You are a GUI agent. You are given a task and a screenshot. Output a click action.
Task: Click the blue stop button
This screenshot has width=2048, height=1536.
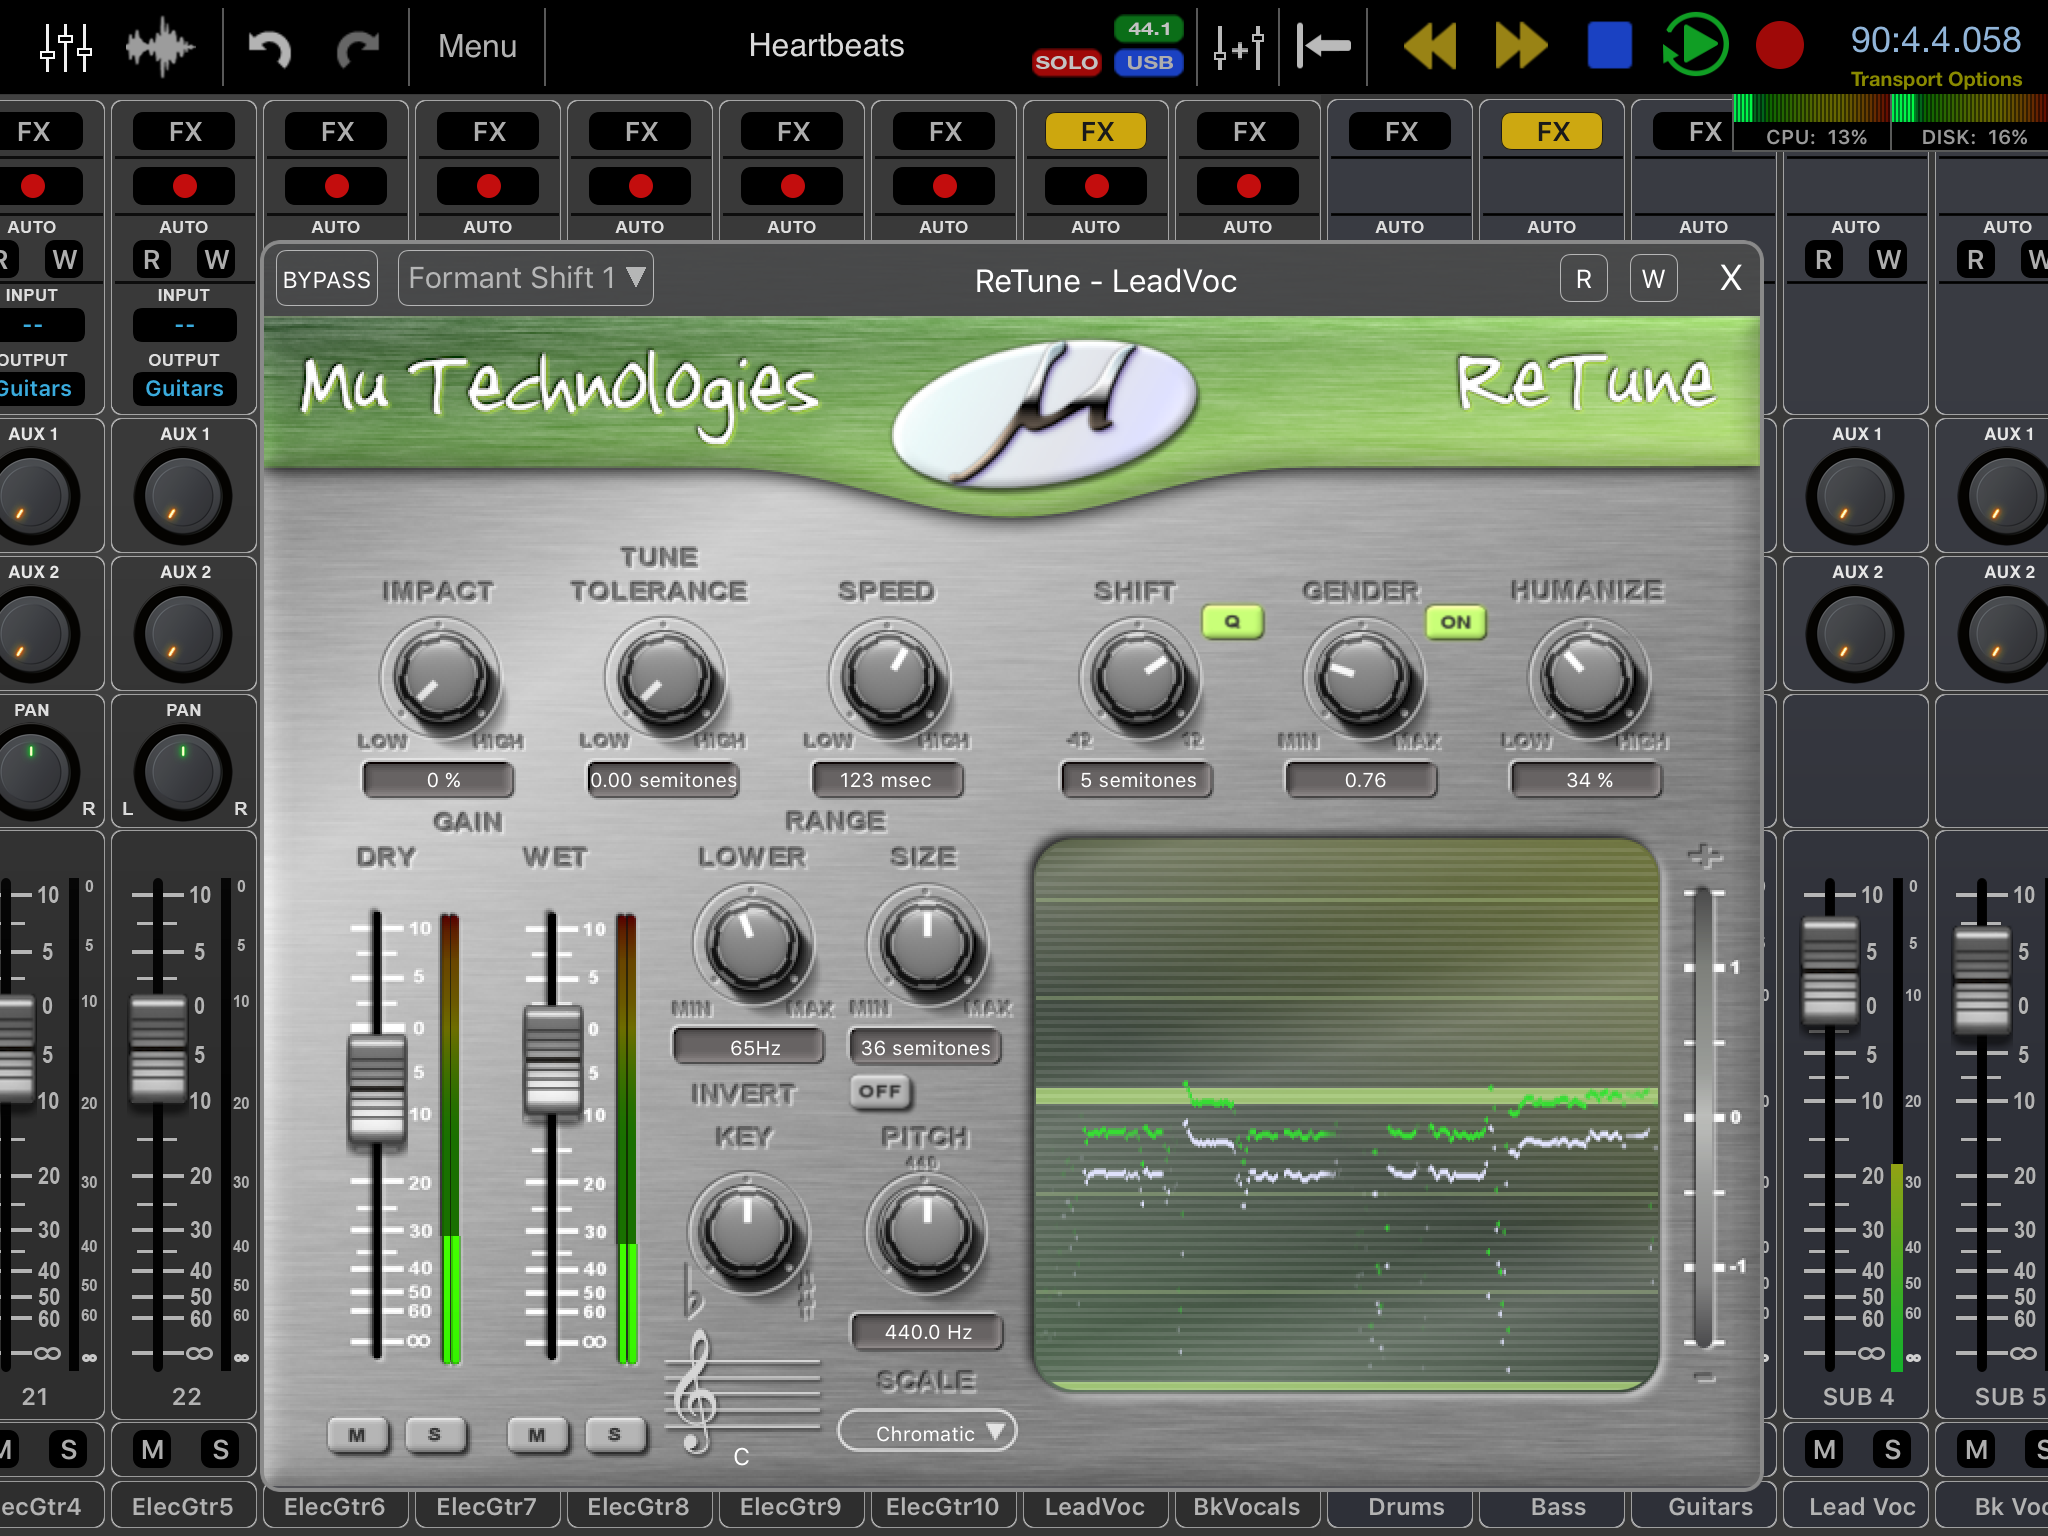[1609, 46]
